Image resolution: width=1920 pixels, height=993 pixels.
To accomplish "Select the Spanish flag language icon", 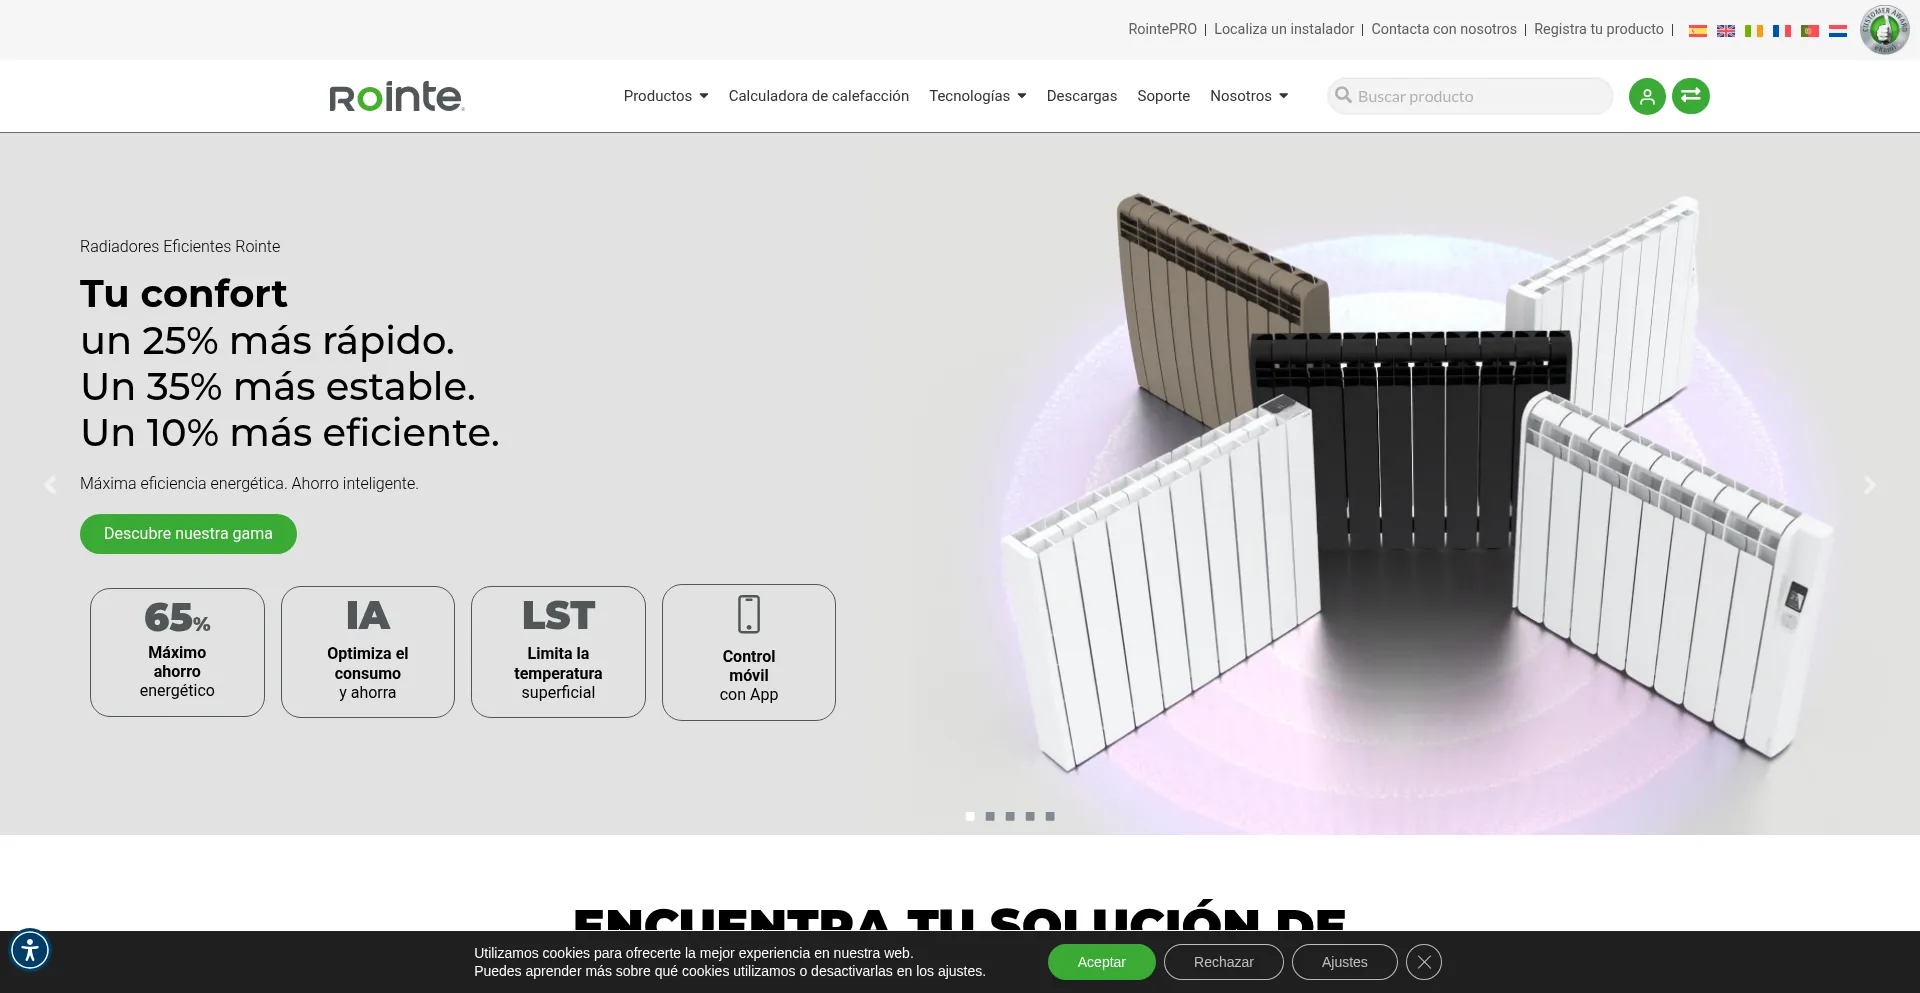I will pos(1698,30).
